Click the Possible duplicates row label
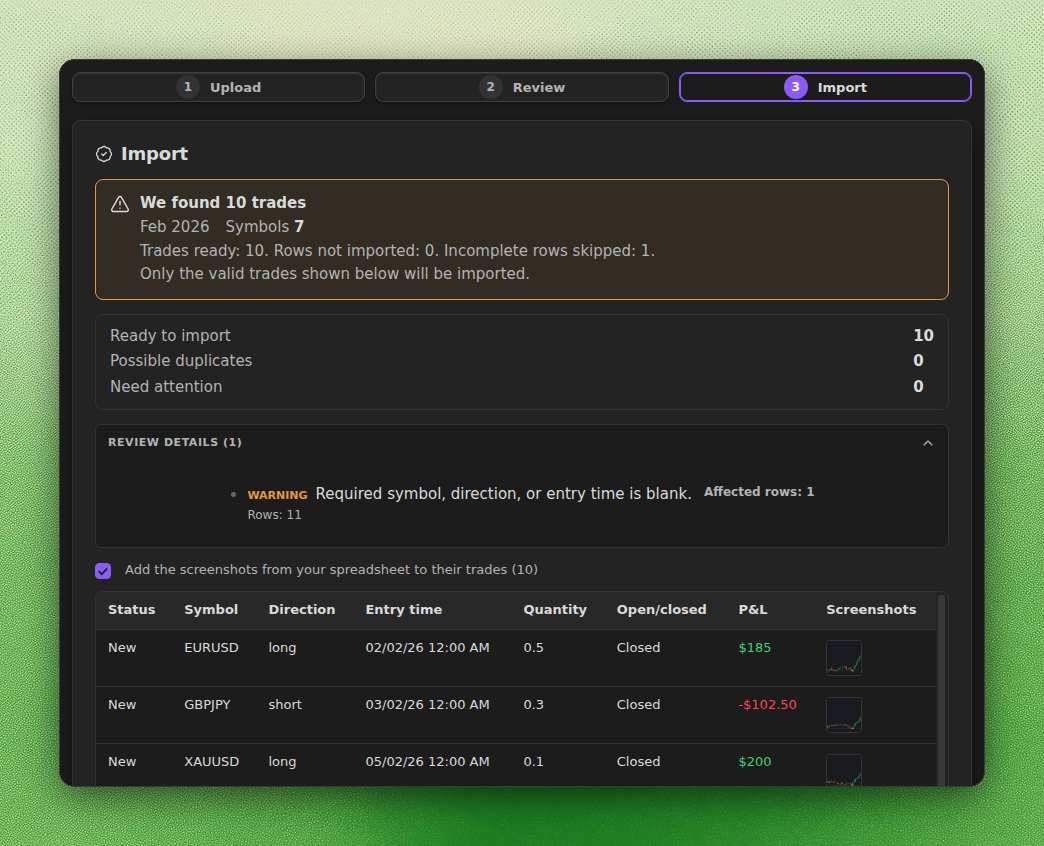The image size is (1044, 846). pyautogui.click(x=181, y=361)
